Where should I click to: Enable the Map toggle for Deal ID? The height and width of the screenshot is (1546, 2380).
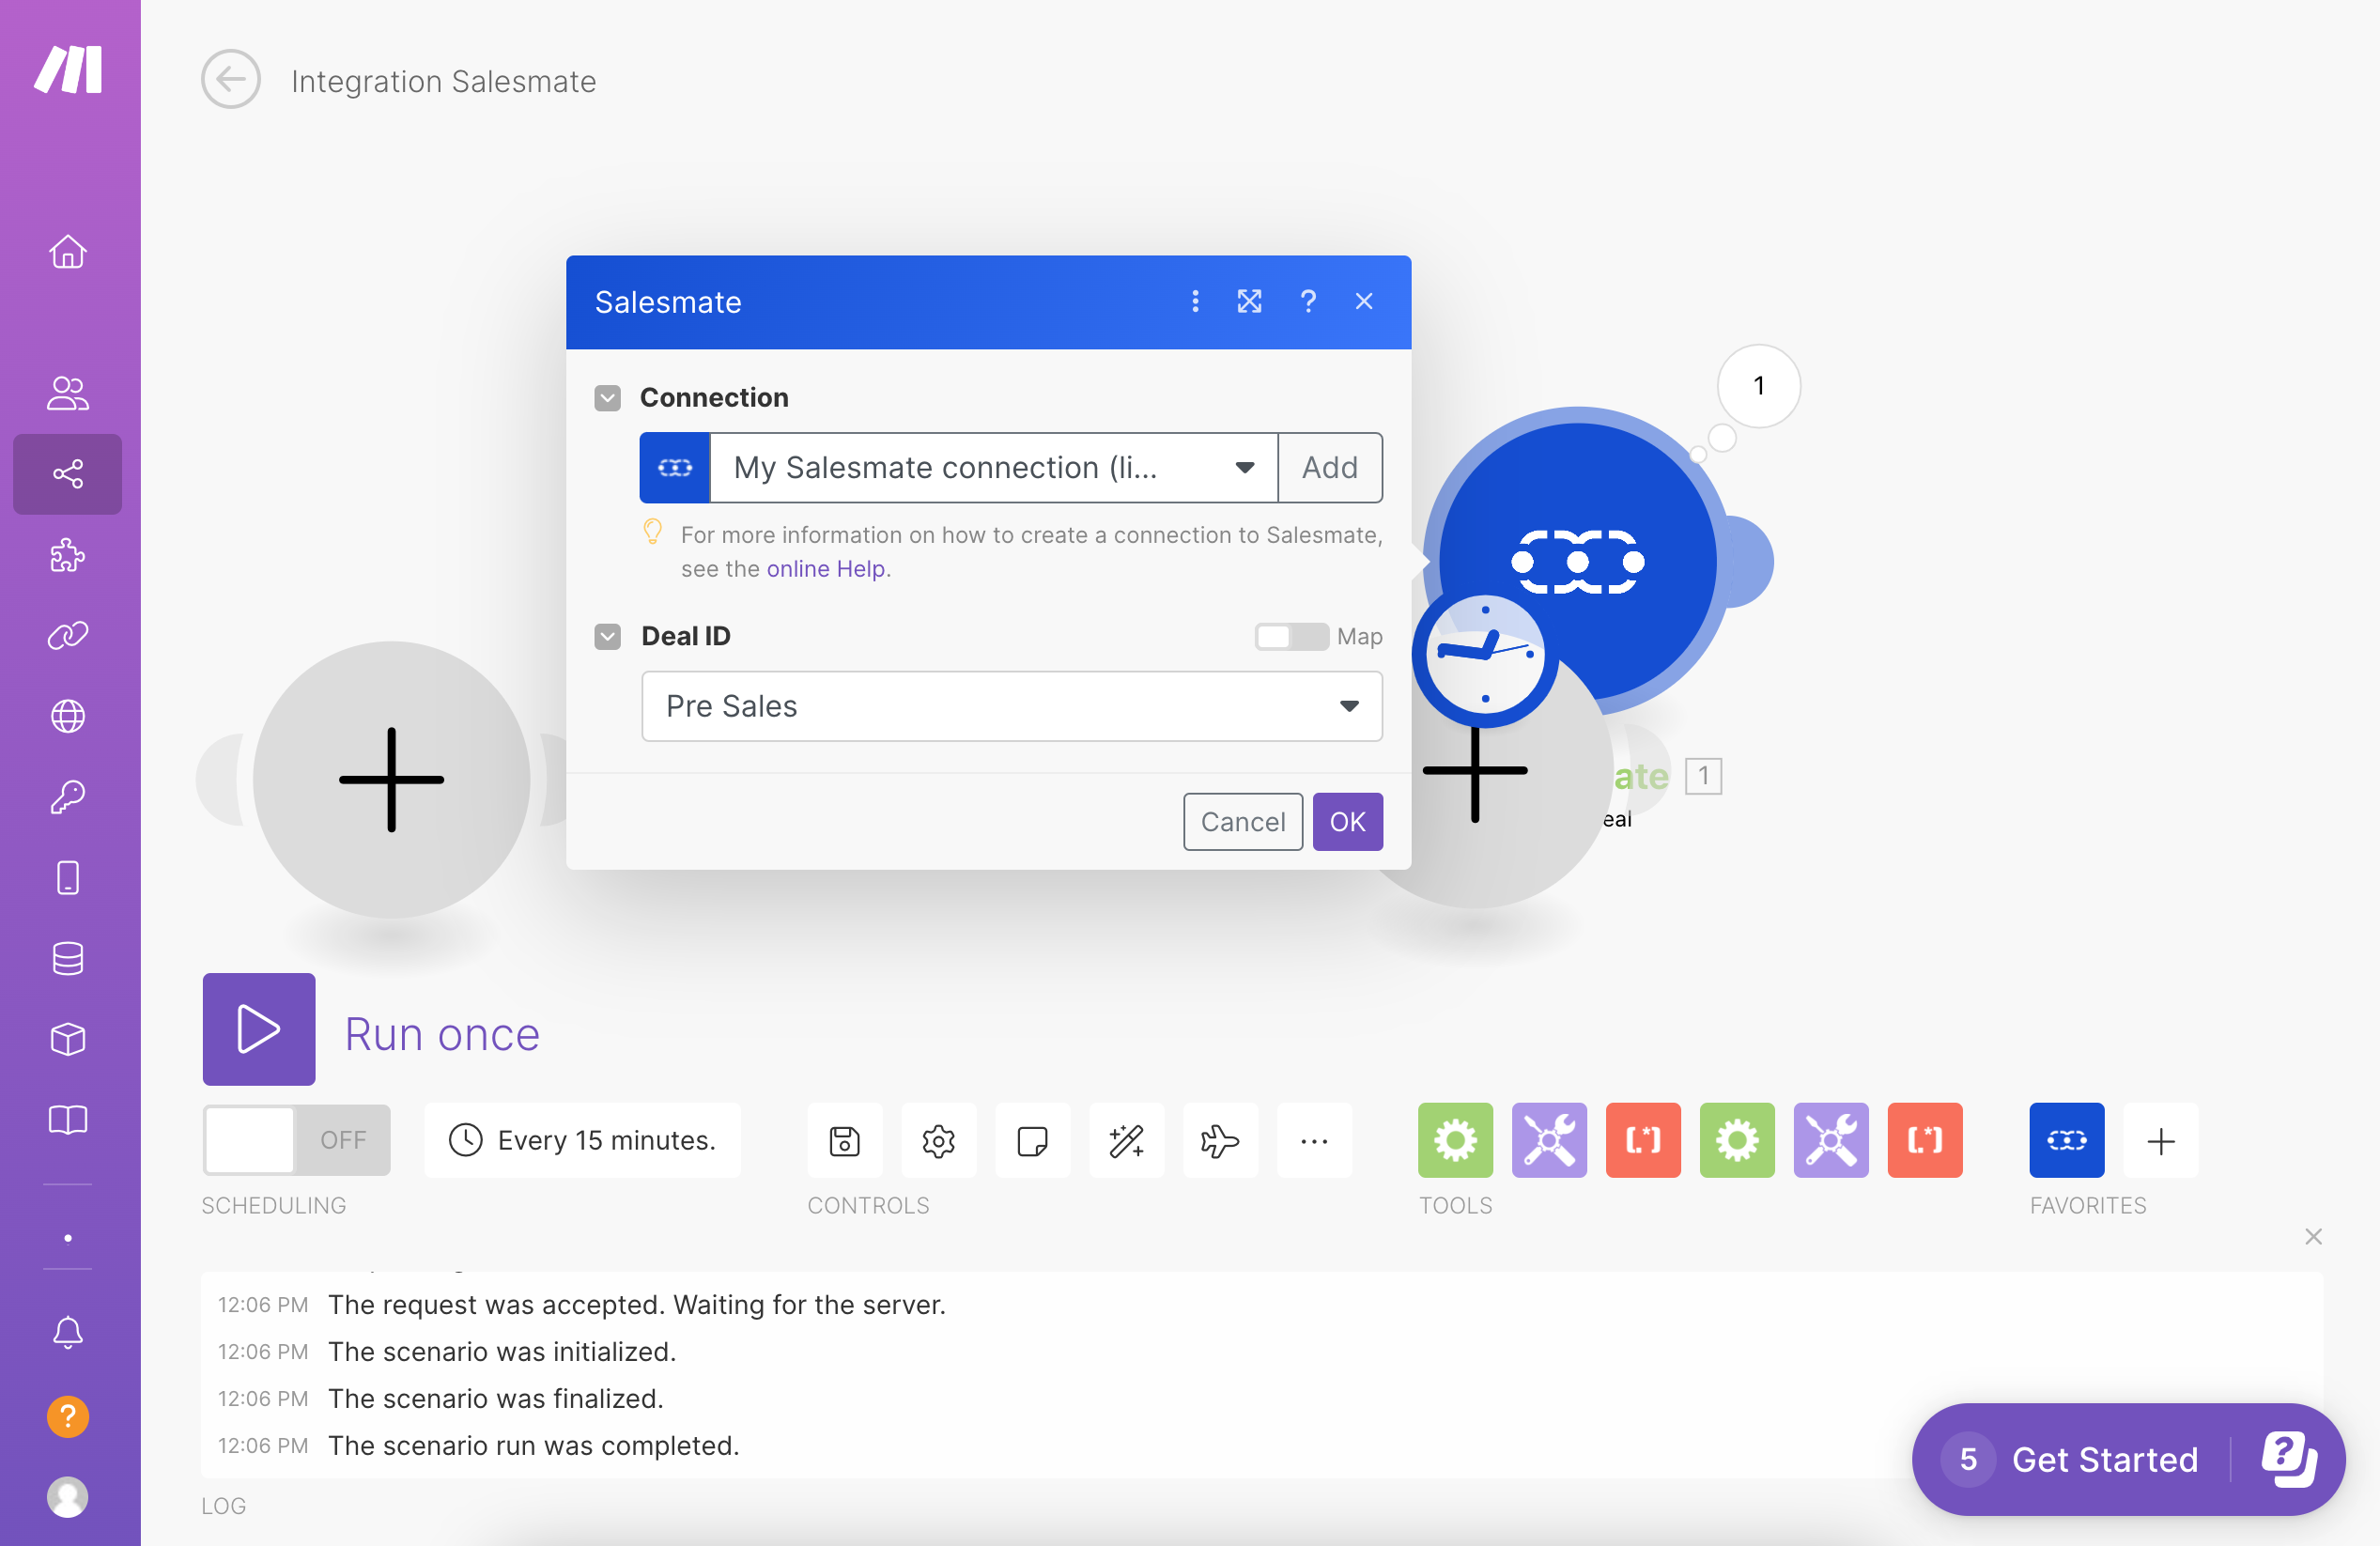point(1291,637)
